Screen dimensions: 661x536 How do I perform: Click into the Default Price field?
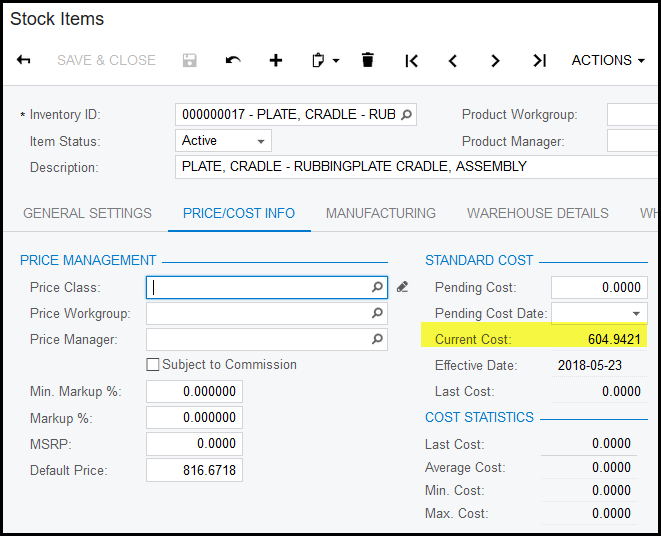click(x=194, y=470)
